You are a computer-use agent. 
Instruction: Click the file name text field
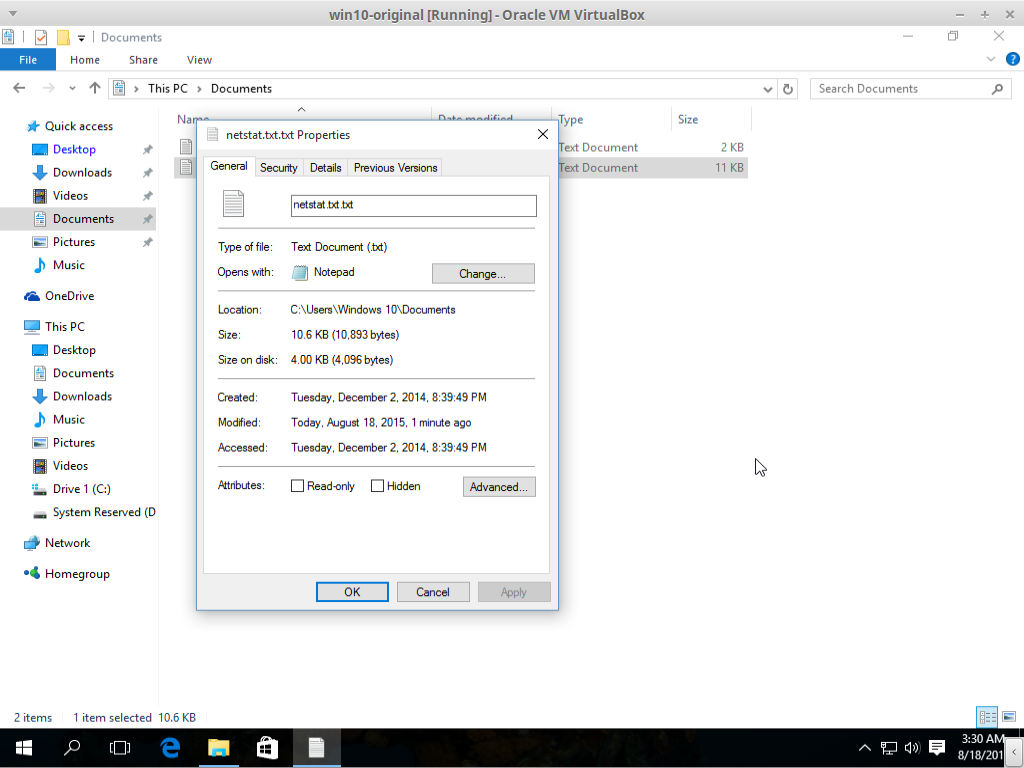point(413,205)
